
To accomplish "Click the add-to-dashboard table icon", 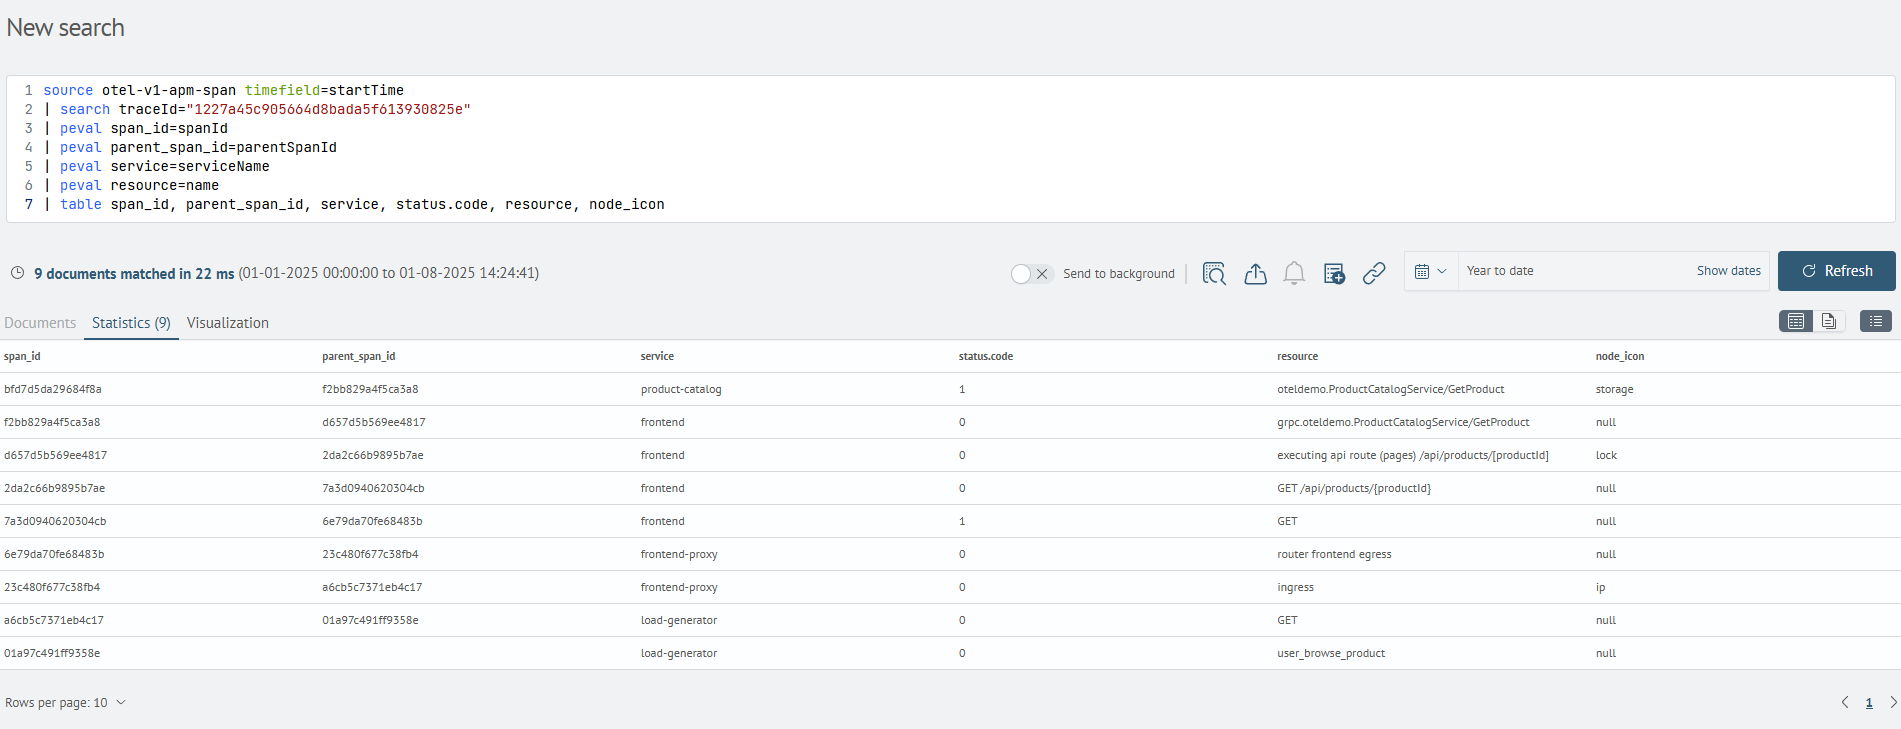I will pyautogui.click(x=1334, y=273).
